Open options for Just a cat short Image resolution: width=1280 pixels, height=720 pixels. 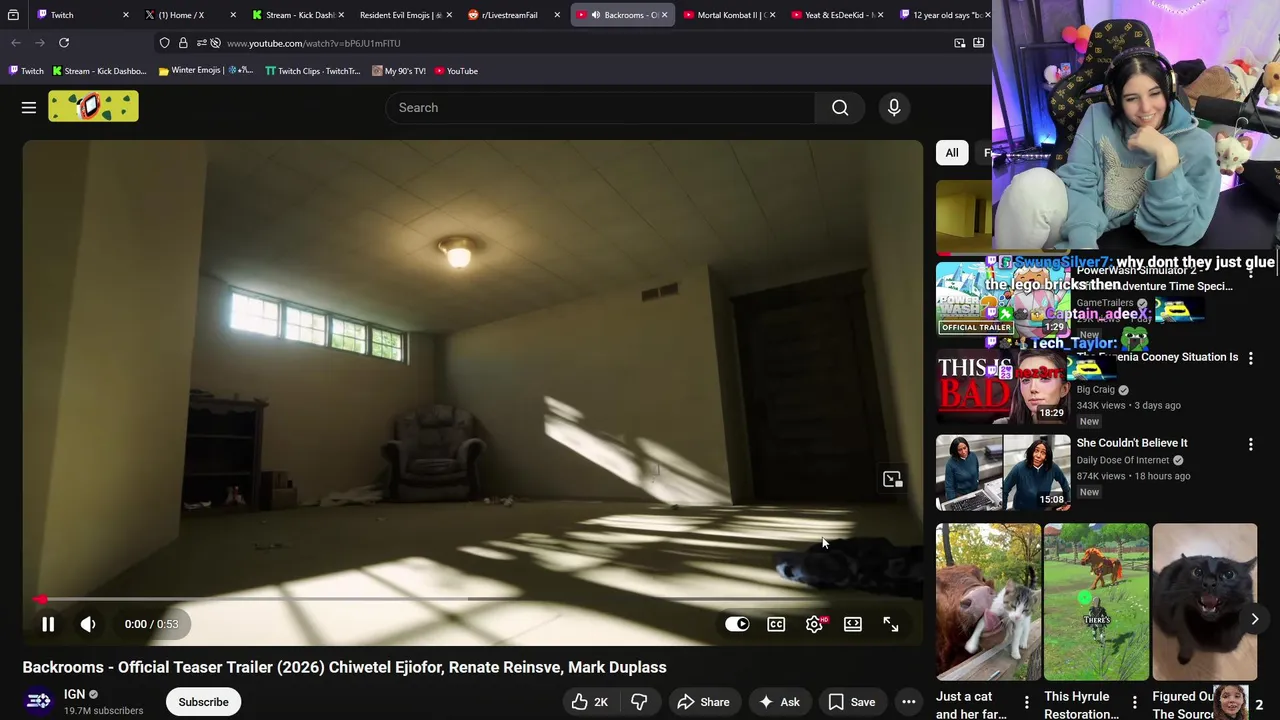point(1026,702)
